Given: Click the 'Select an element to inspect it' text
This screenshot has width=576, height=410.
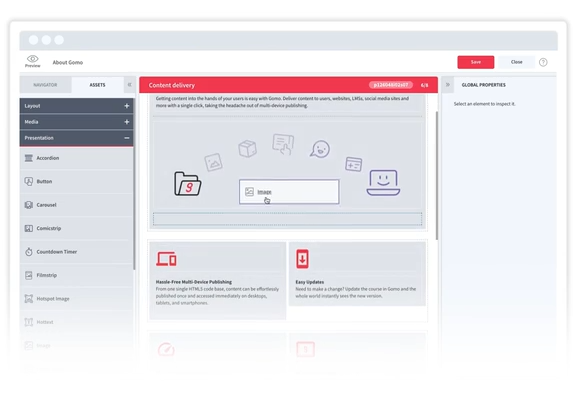Looking at the screenshot, I should point(484,104).
